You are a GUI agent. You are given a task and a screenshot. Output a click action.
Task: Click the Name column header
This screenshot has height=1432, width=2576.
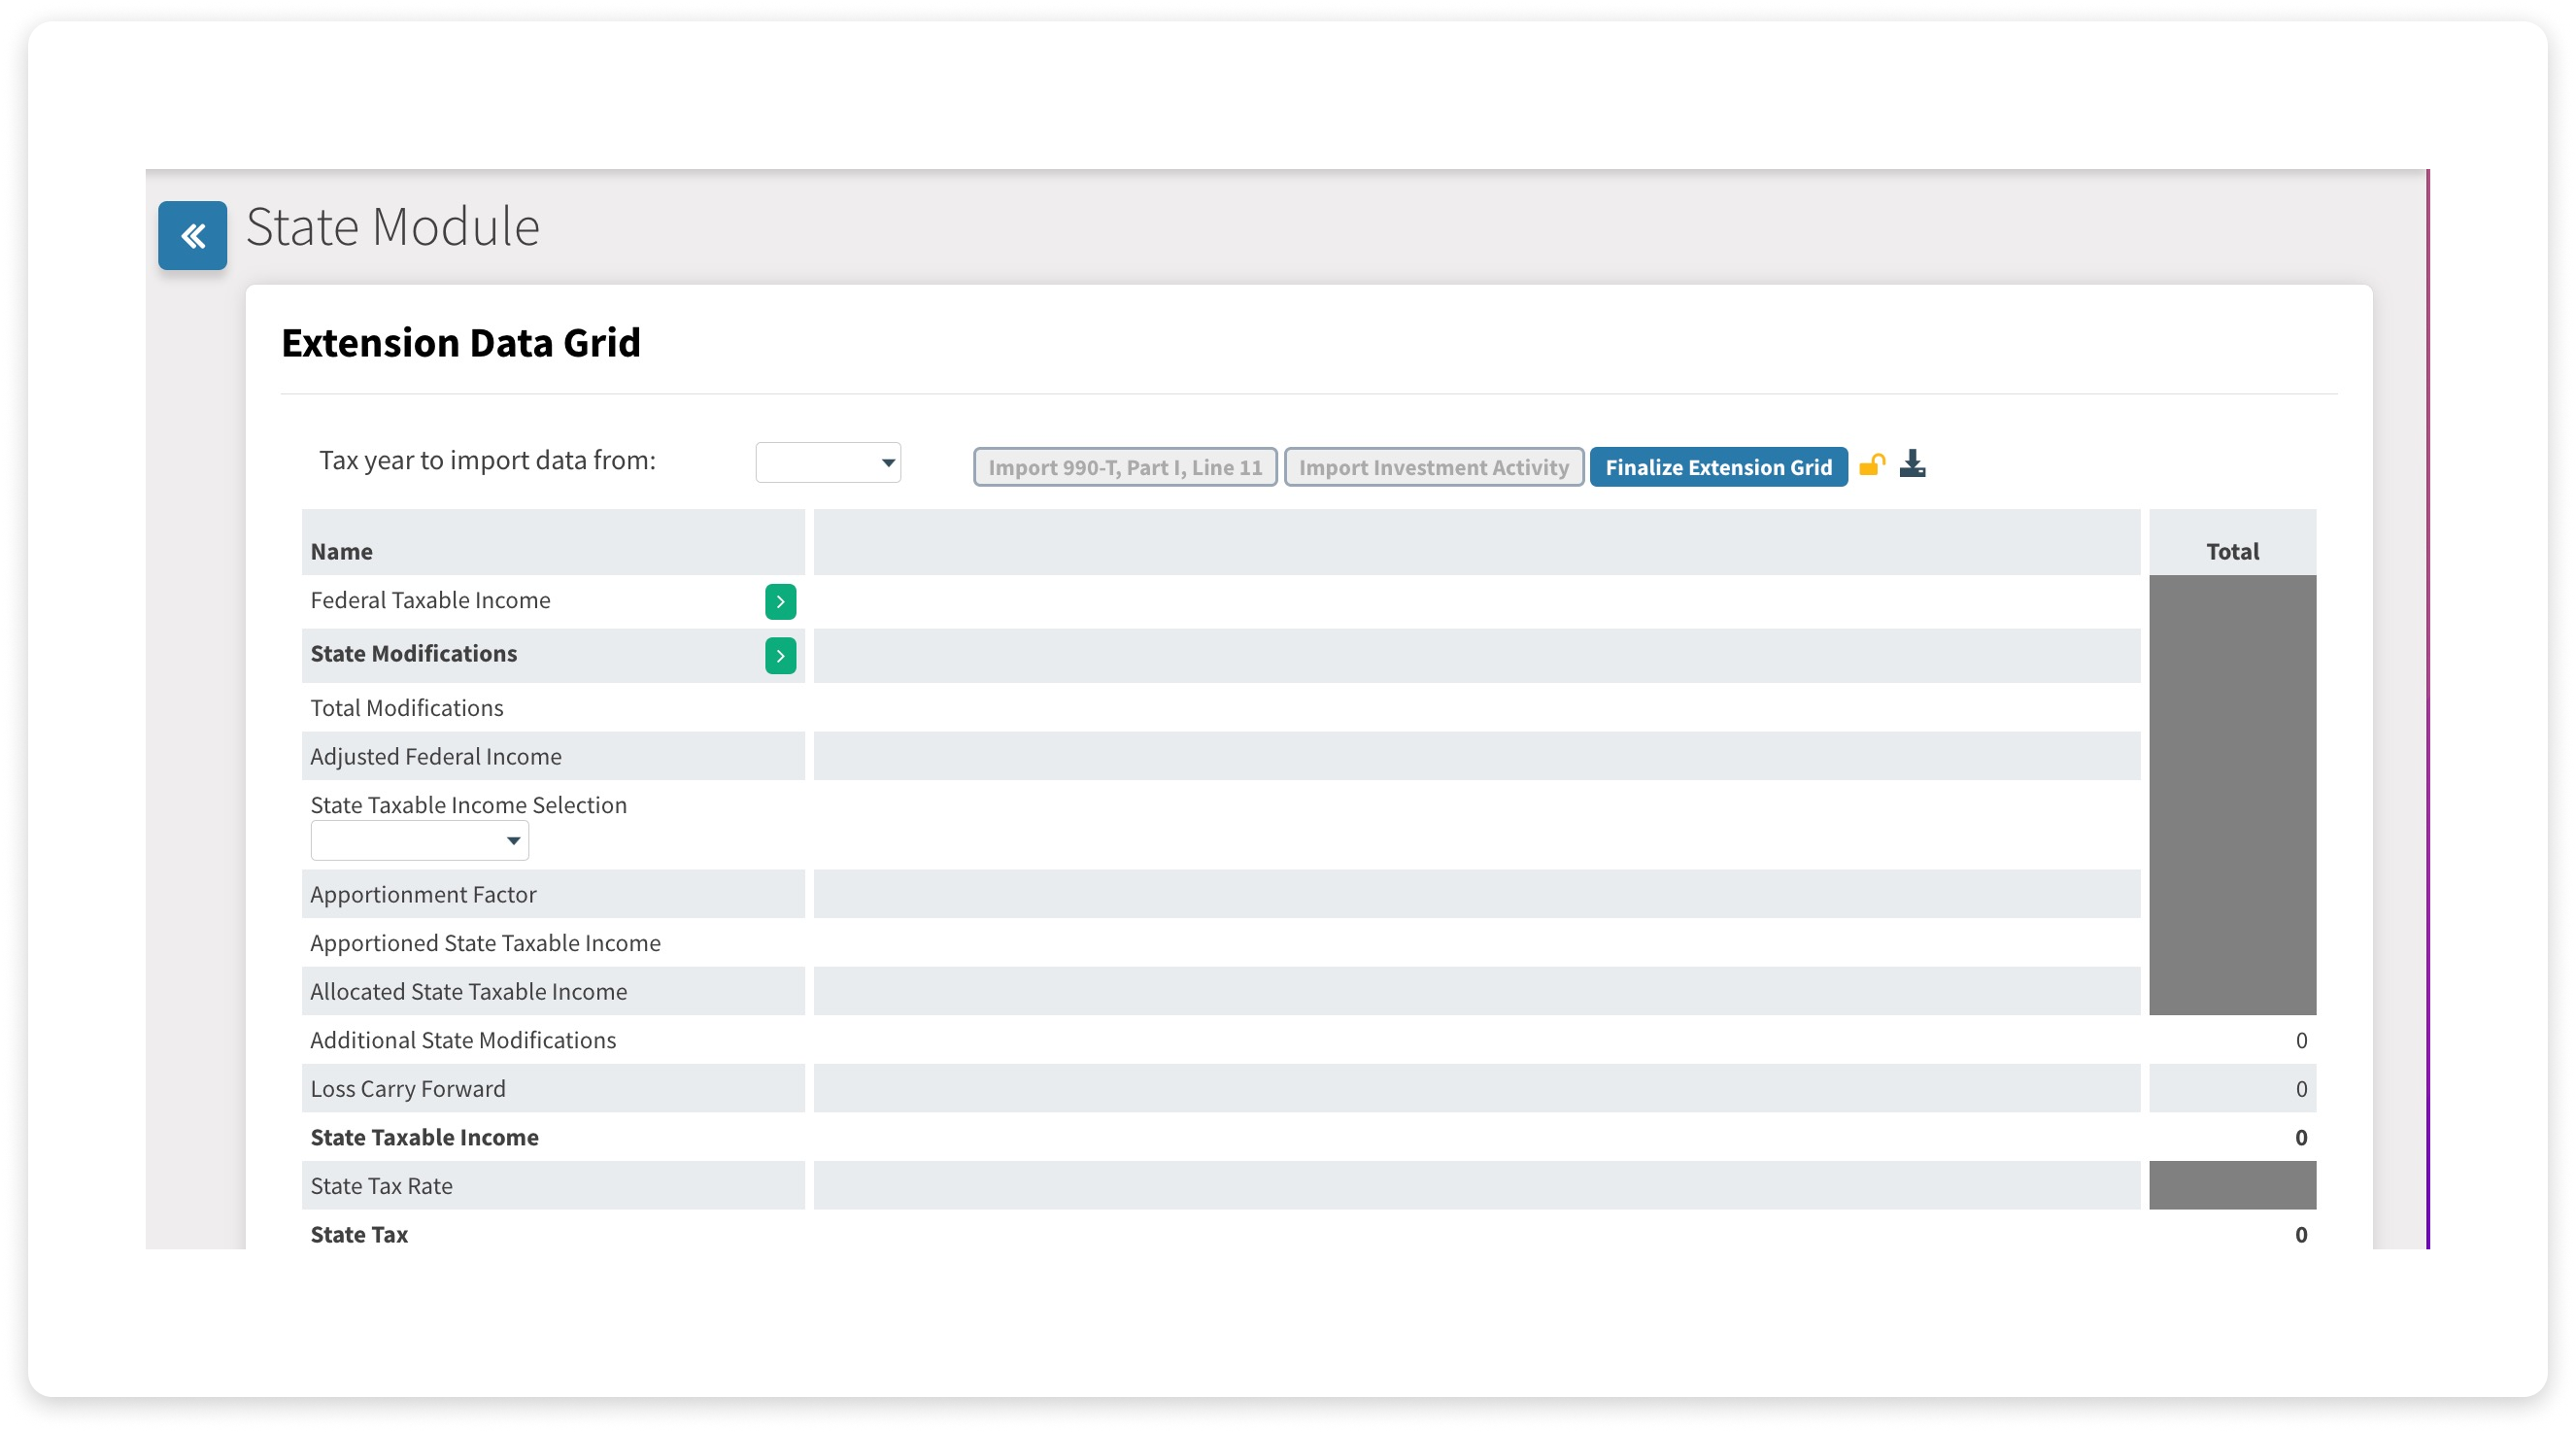pyautogui.click(x=342, y=551)
